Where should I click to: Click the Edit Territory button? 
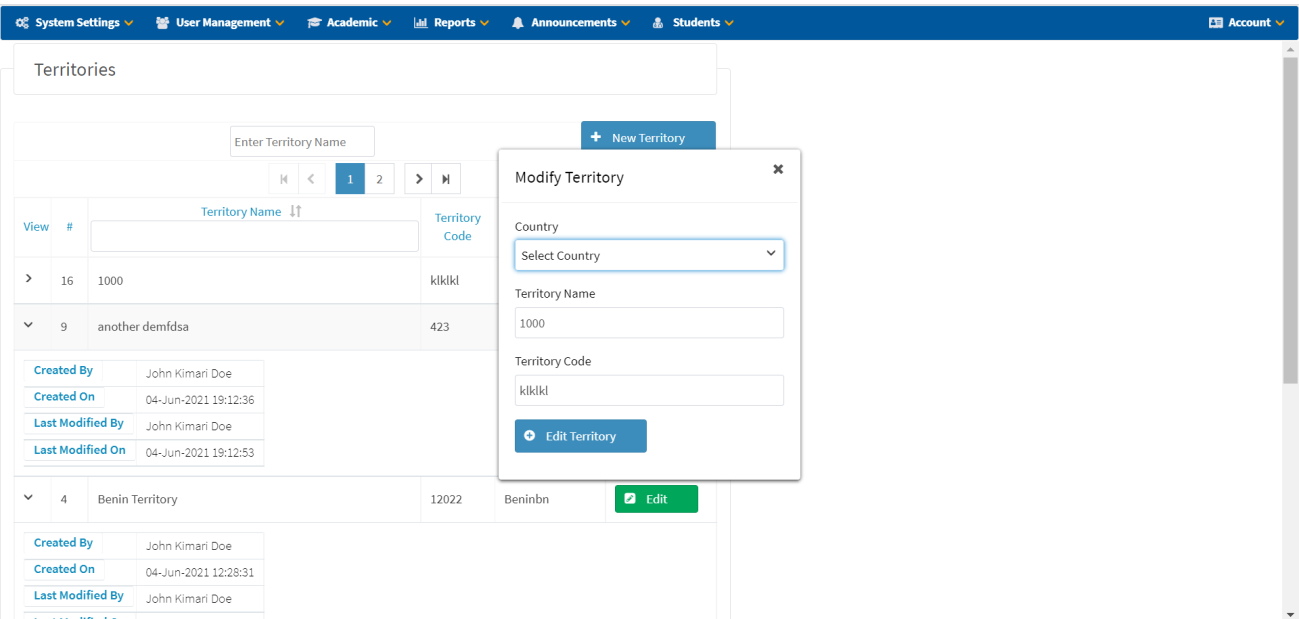tap(580, 436)
